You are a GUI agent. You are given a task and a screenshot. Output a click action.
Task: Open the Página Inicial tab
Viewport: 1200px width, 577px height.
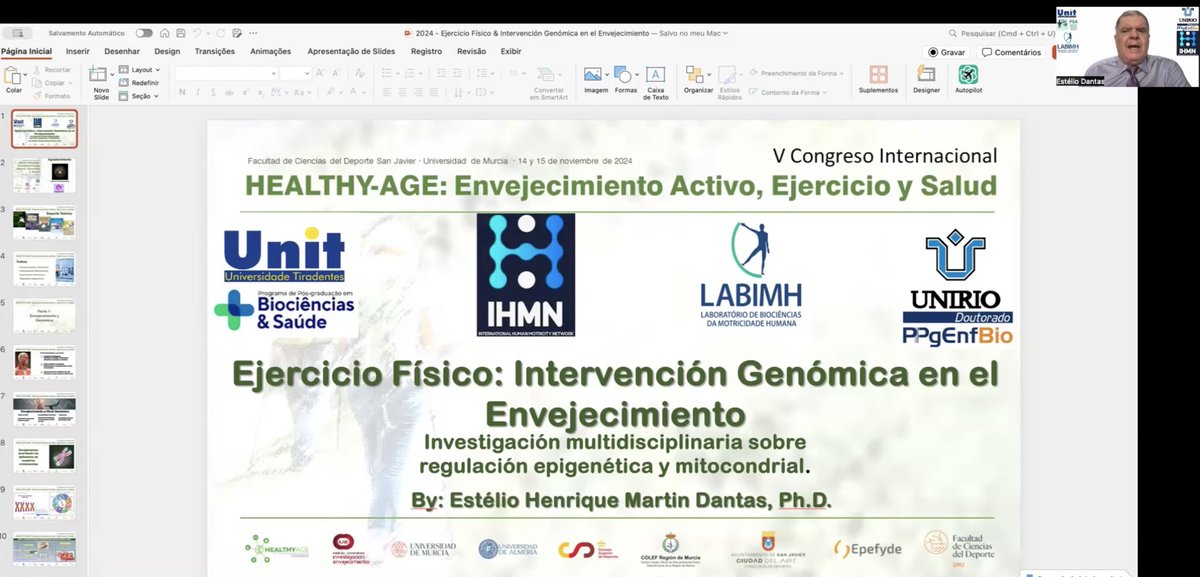(27, 51)
